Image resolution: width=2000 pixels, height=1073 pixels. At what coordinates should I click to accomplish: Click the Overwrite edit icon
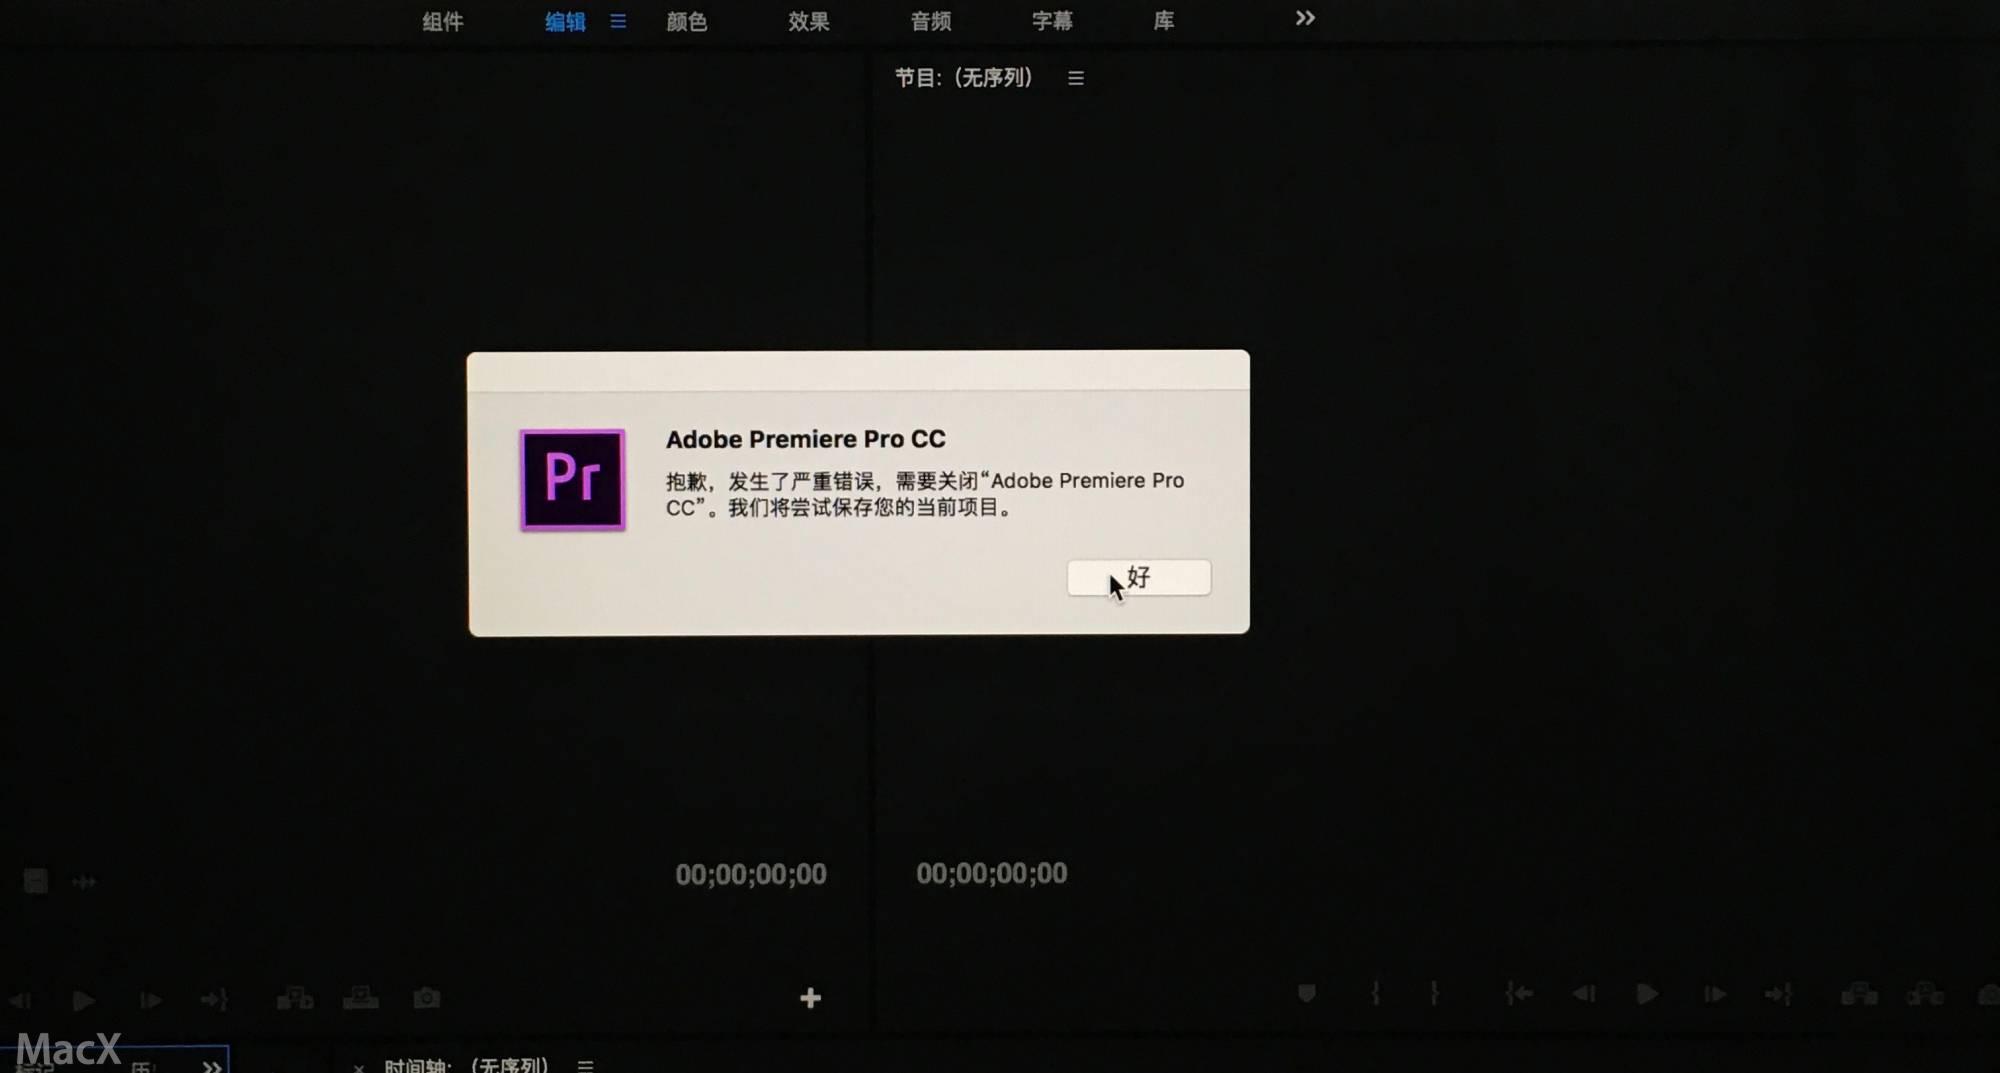(x=361, y=998)
